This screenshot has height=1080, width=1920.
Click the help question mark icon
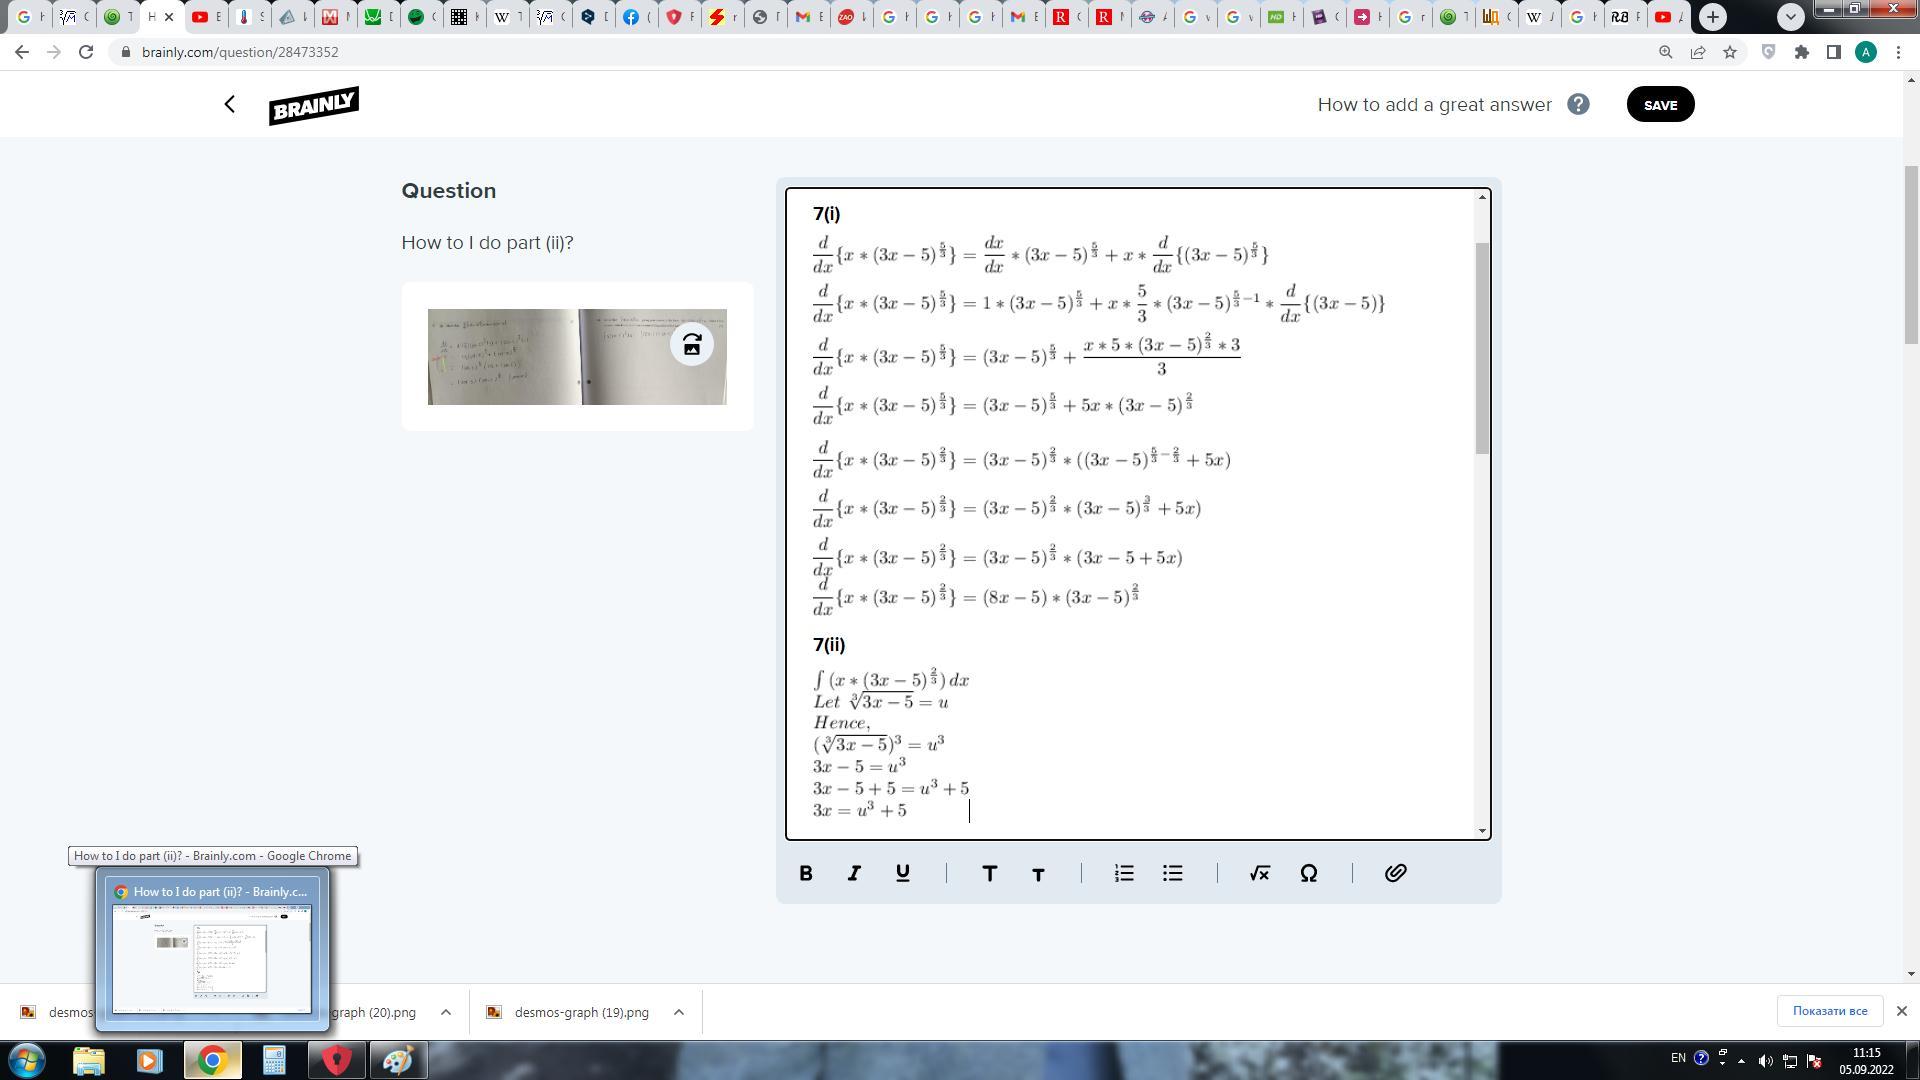(1578, 104)
